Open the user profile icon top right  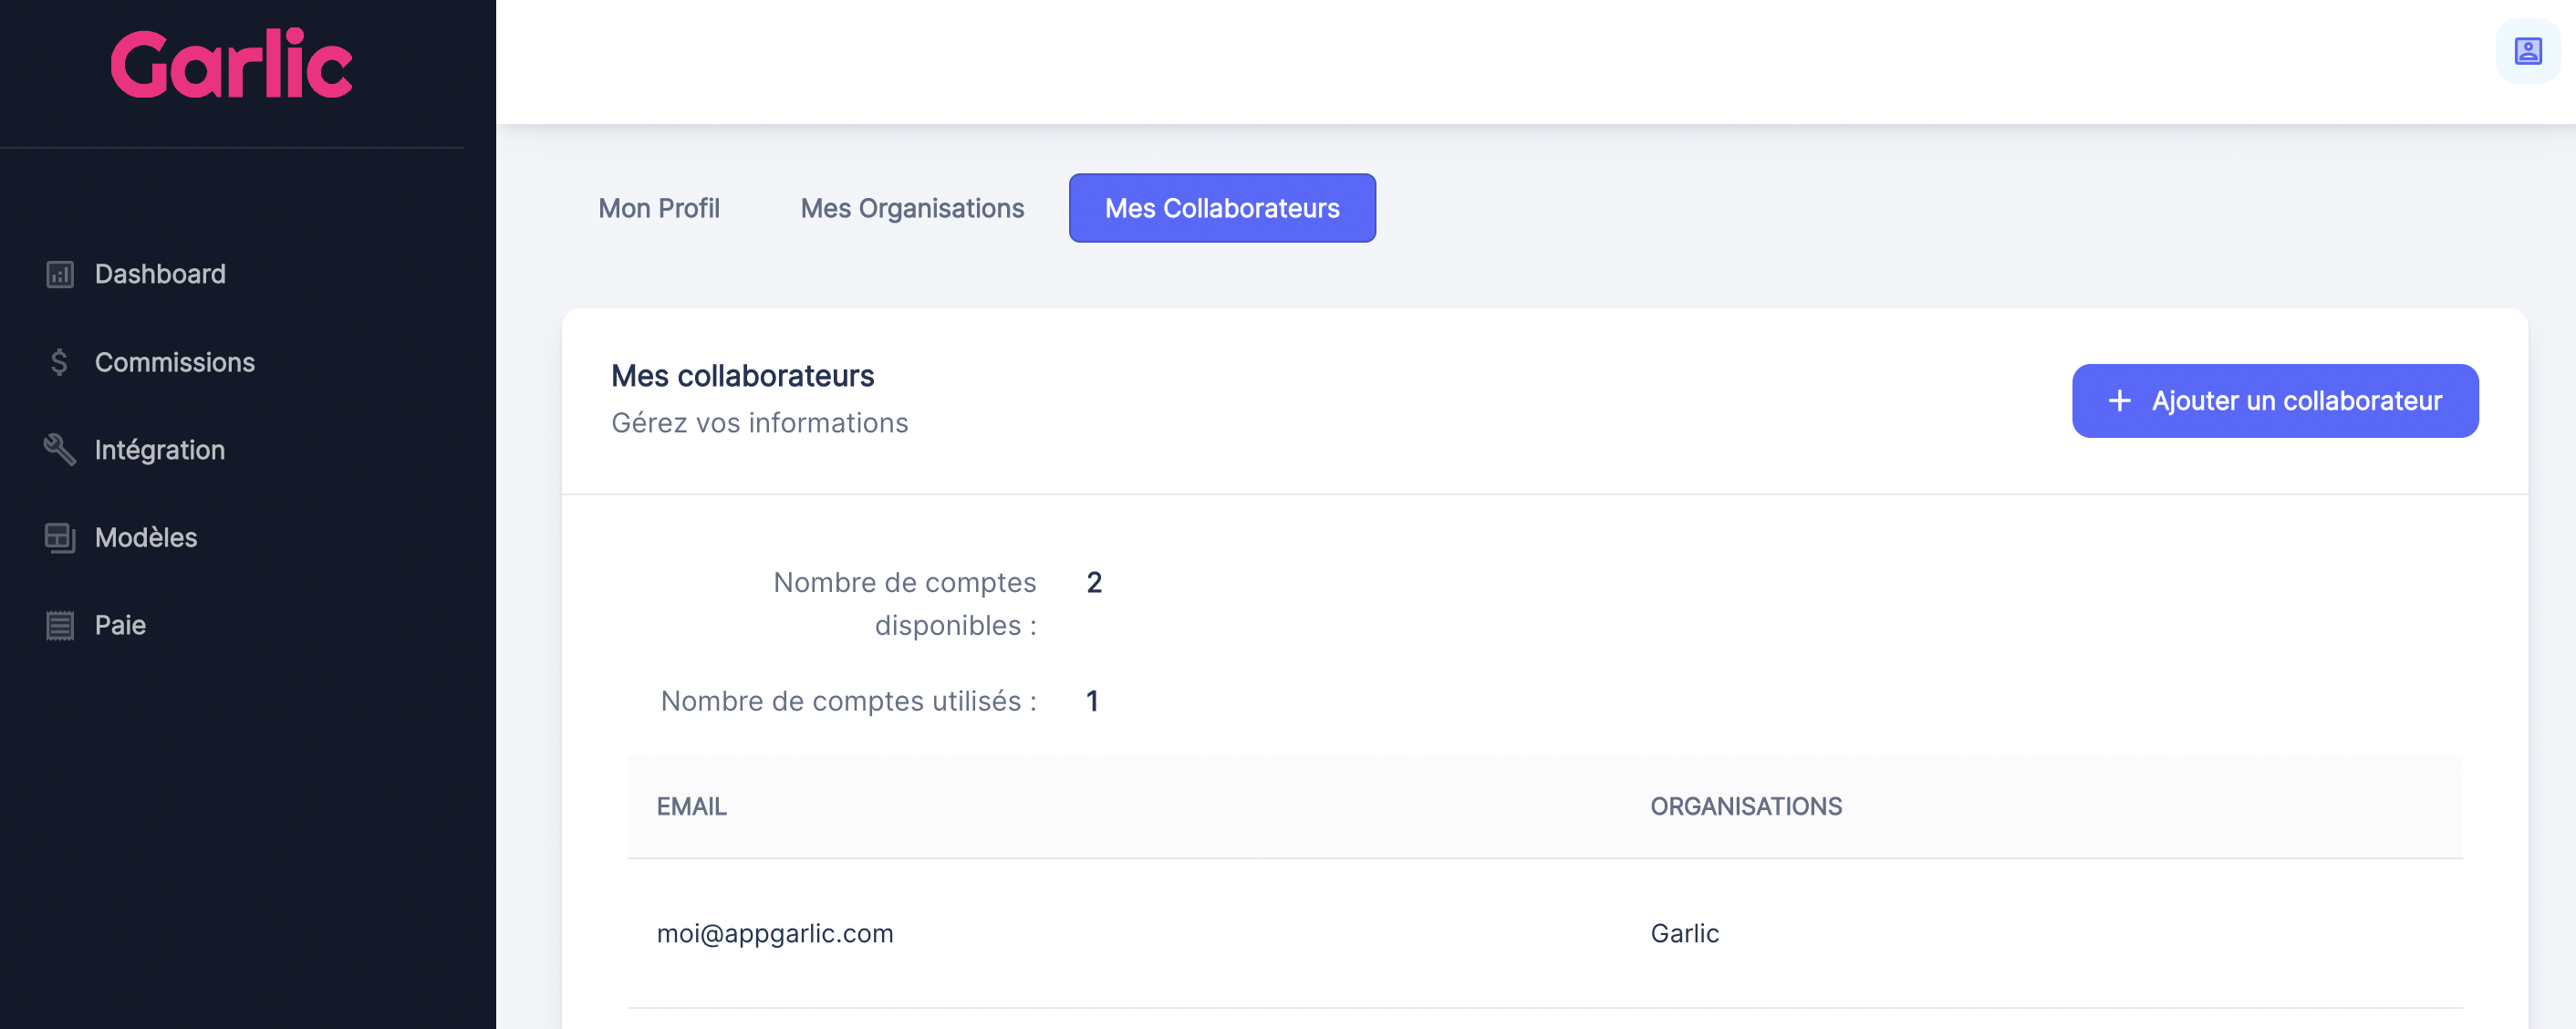(x=2527, y=51)
